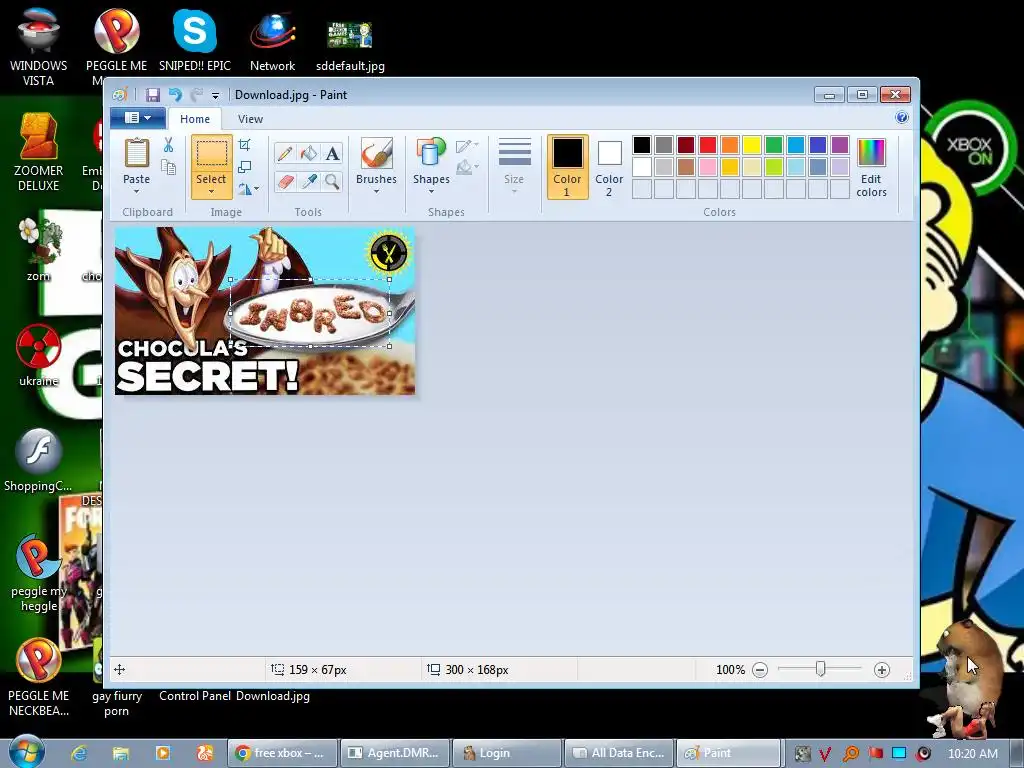Expand the Paste options arrow

point(136,191)
